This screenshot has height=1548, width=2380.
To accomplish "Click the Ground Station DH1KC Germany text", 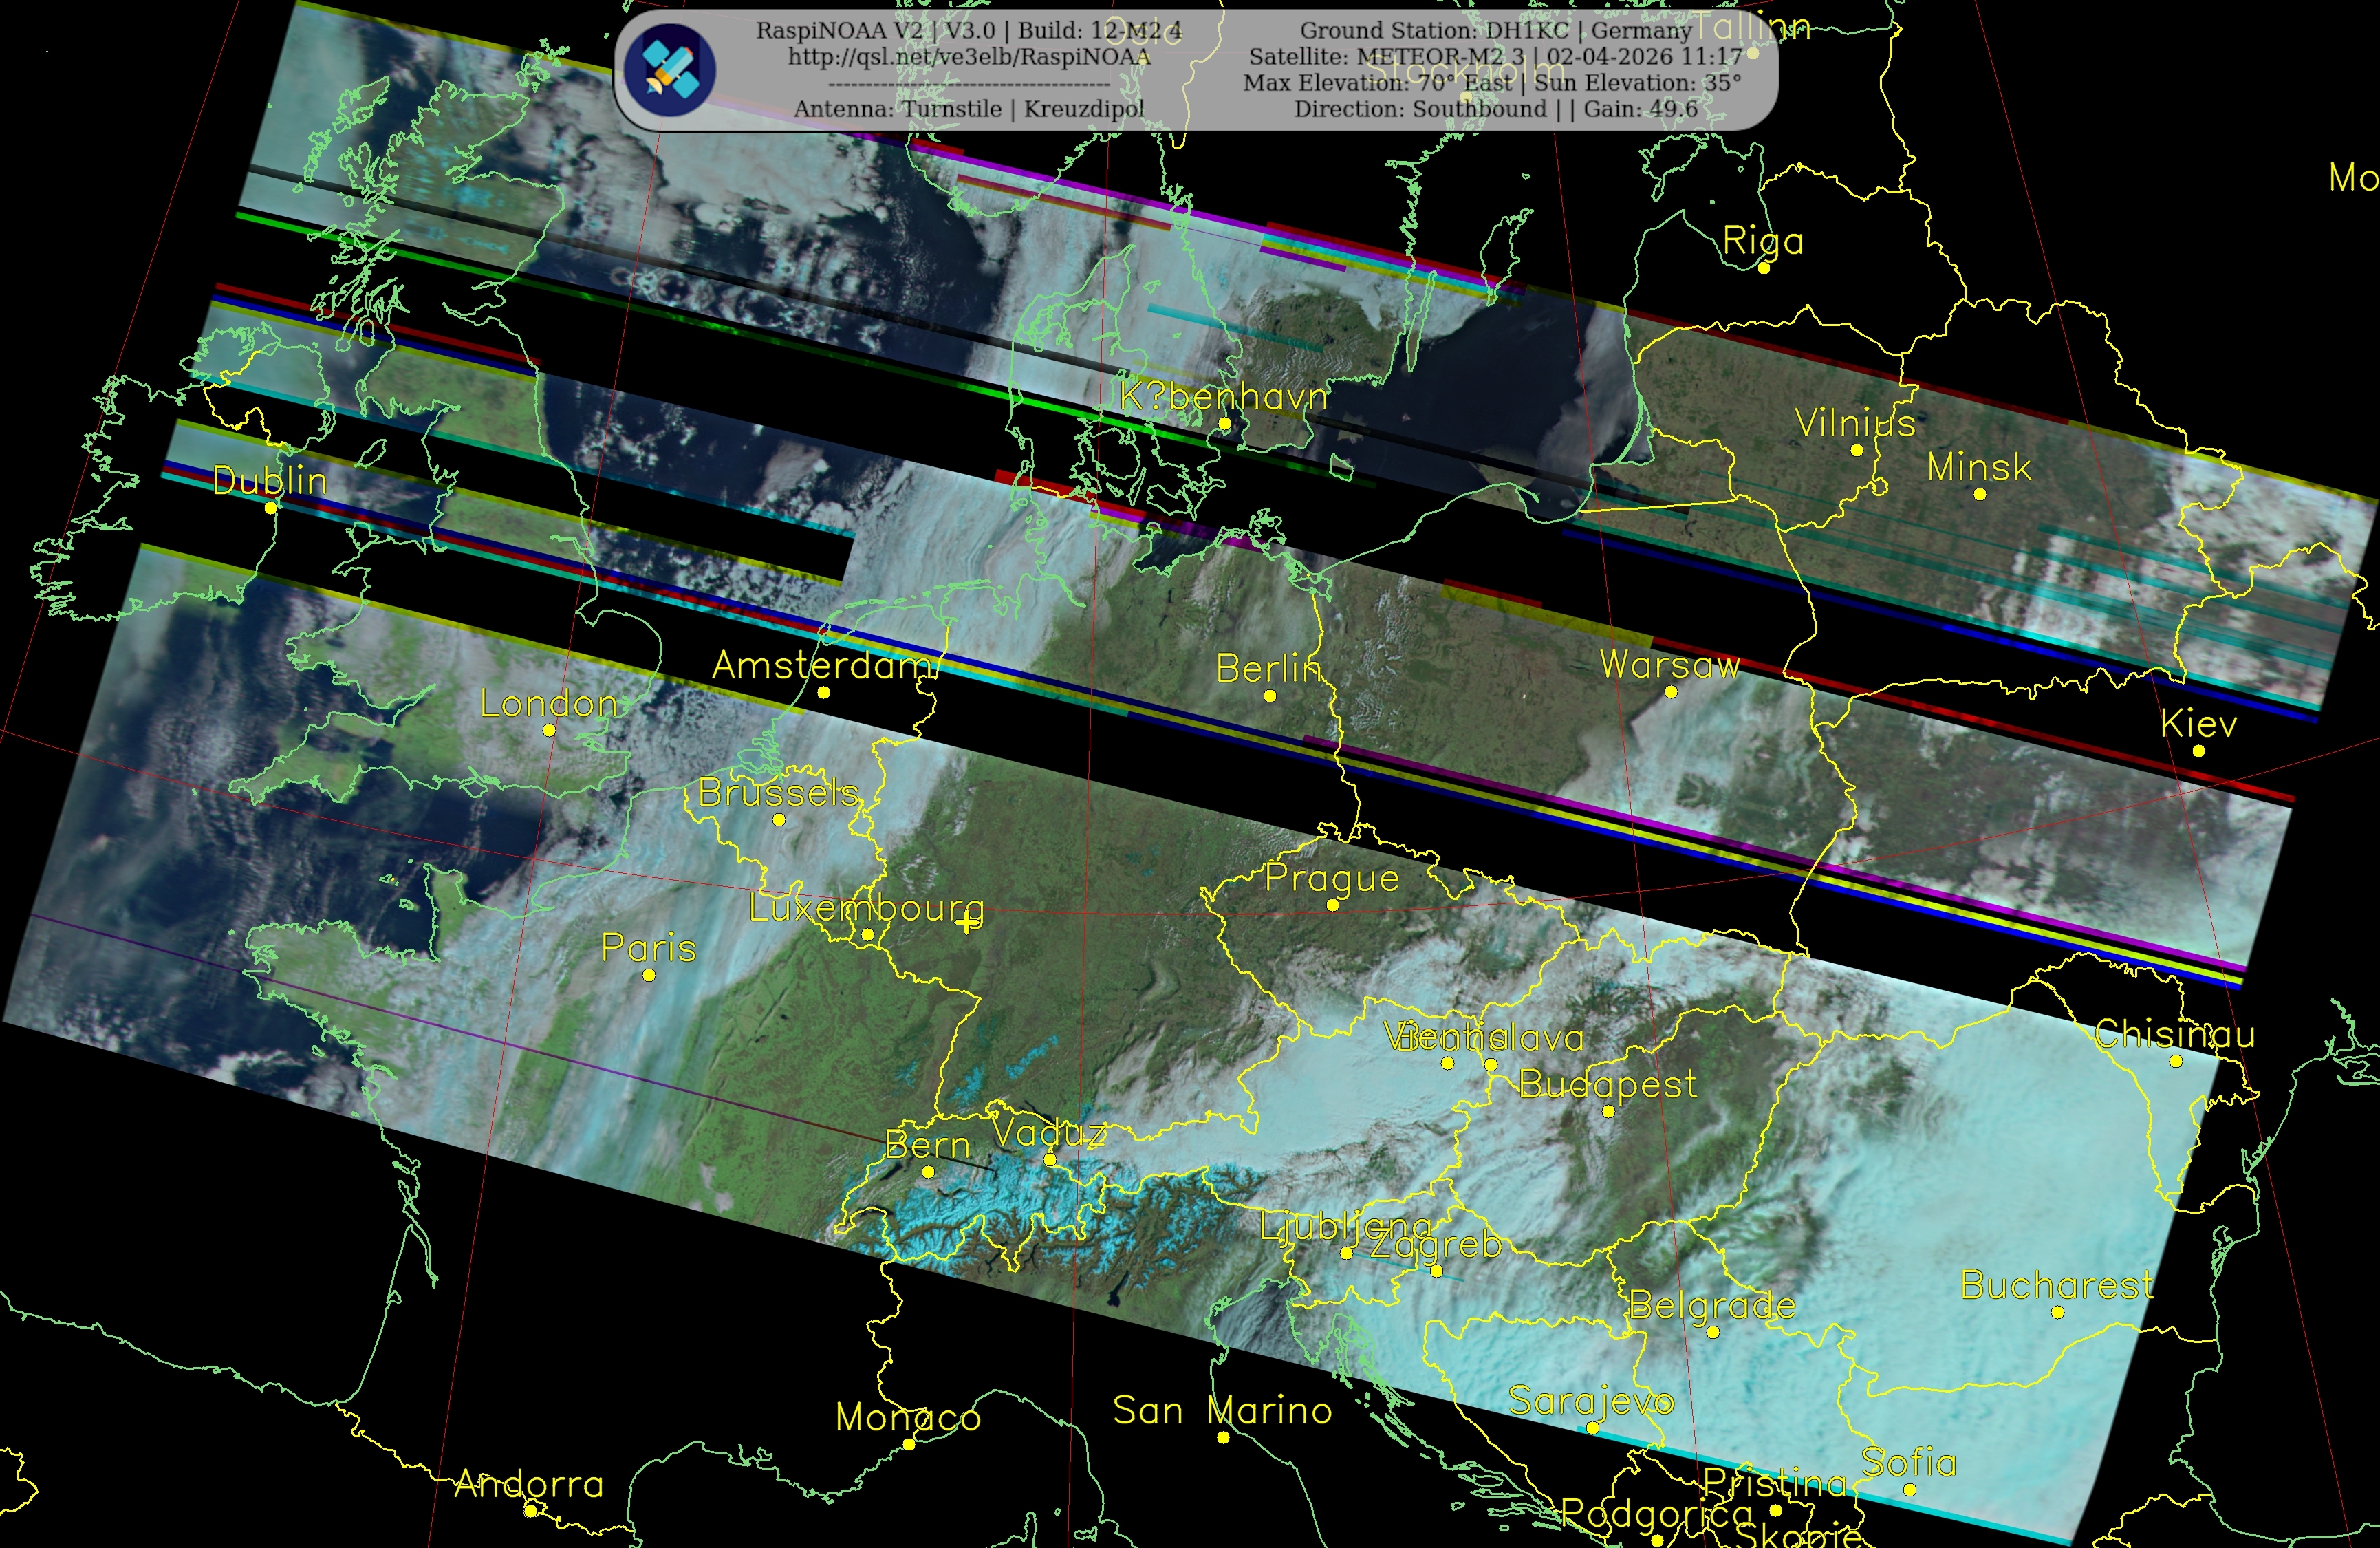I will 1495,31.
